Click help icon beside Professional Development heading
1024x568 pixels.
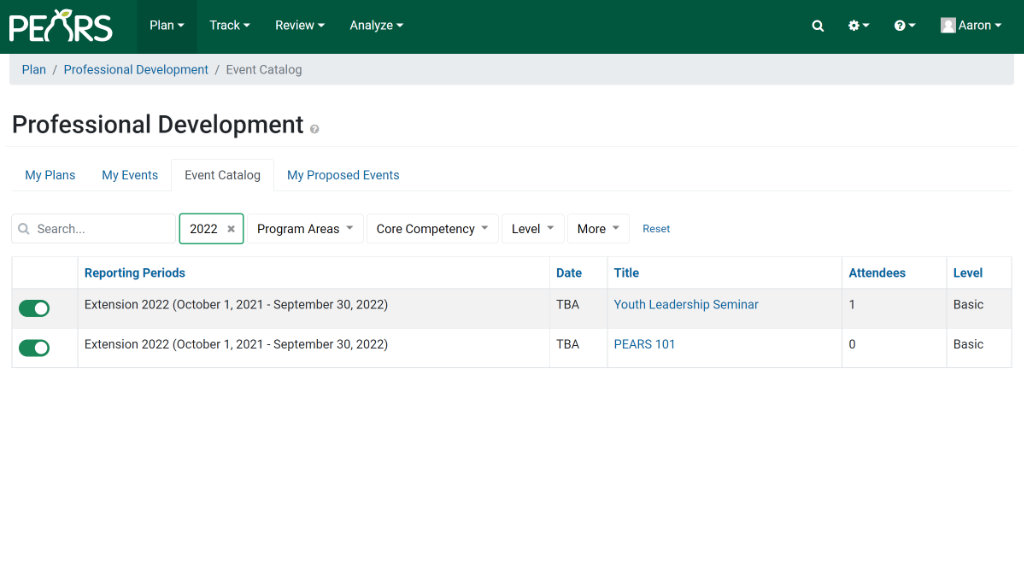tap(314, 129)
